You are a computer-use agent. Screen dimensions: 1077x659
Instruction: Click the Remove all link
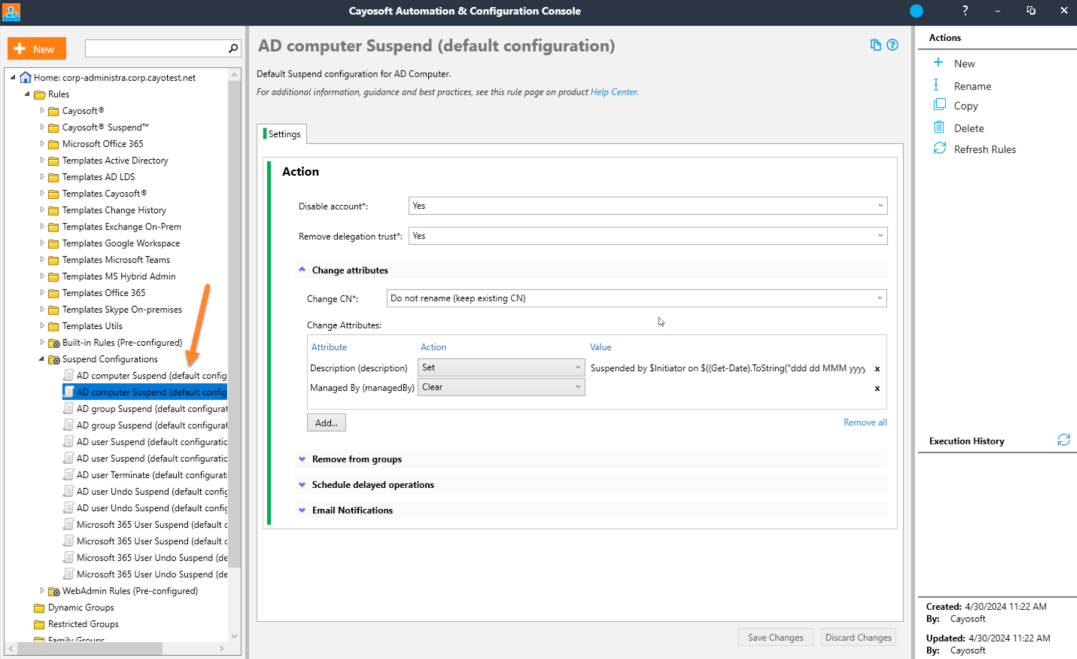pyautogui.click(x=865, y=423)
